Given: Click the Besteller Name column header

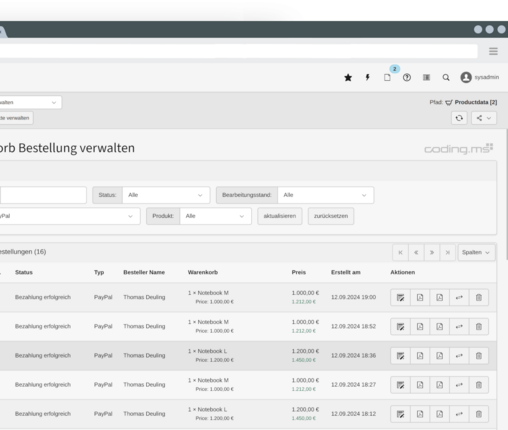Looking at the screenshot, I should [144, 272].
